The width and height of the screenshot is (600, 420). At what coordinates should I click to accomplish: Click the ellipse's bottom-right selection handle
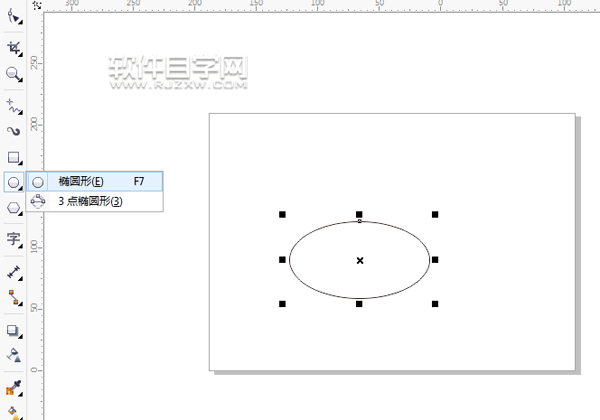pos(435,304)
